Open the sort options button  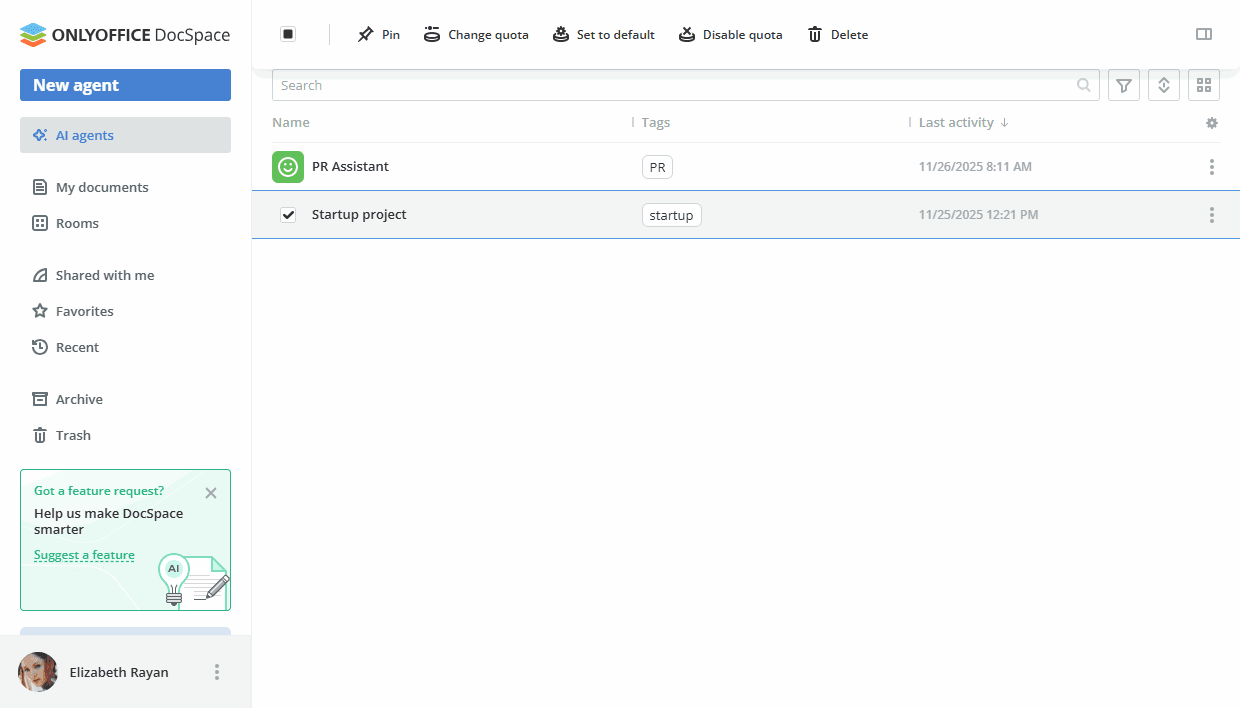pos(1164,85)
